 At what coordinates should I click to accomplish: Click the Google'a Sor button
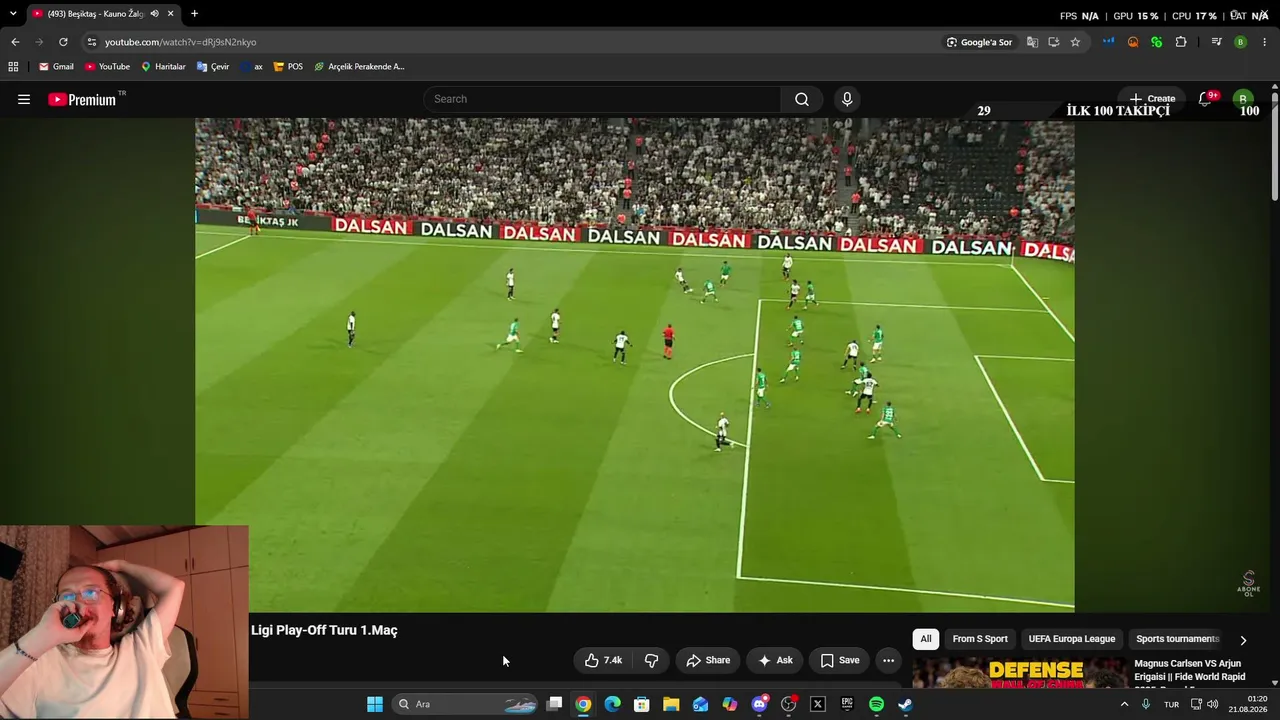[980, 42]
